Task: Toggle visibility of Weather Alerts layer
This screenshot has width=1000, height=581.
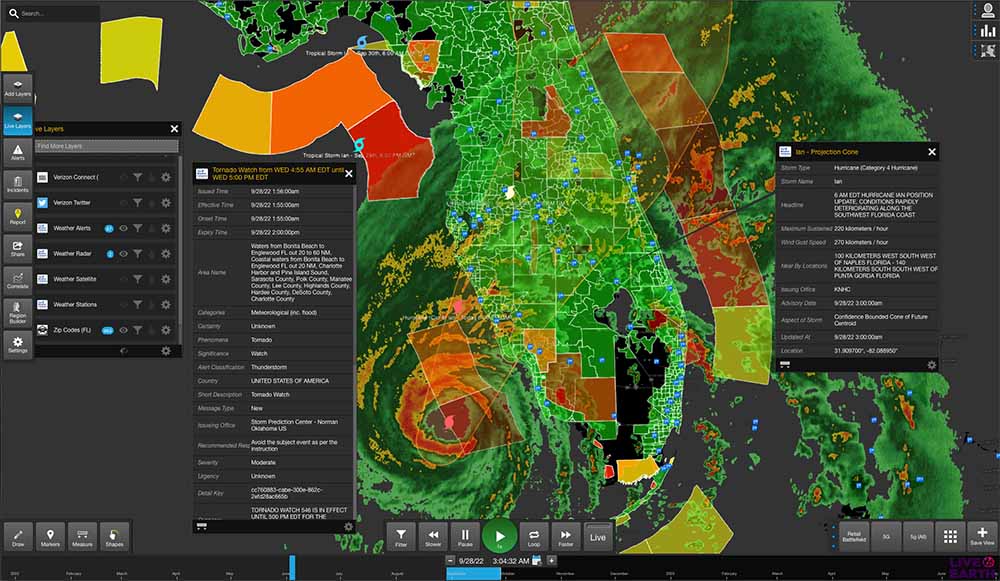Action: [123, 228]
